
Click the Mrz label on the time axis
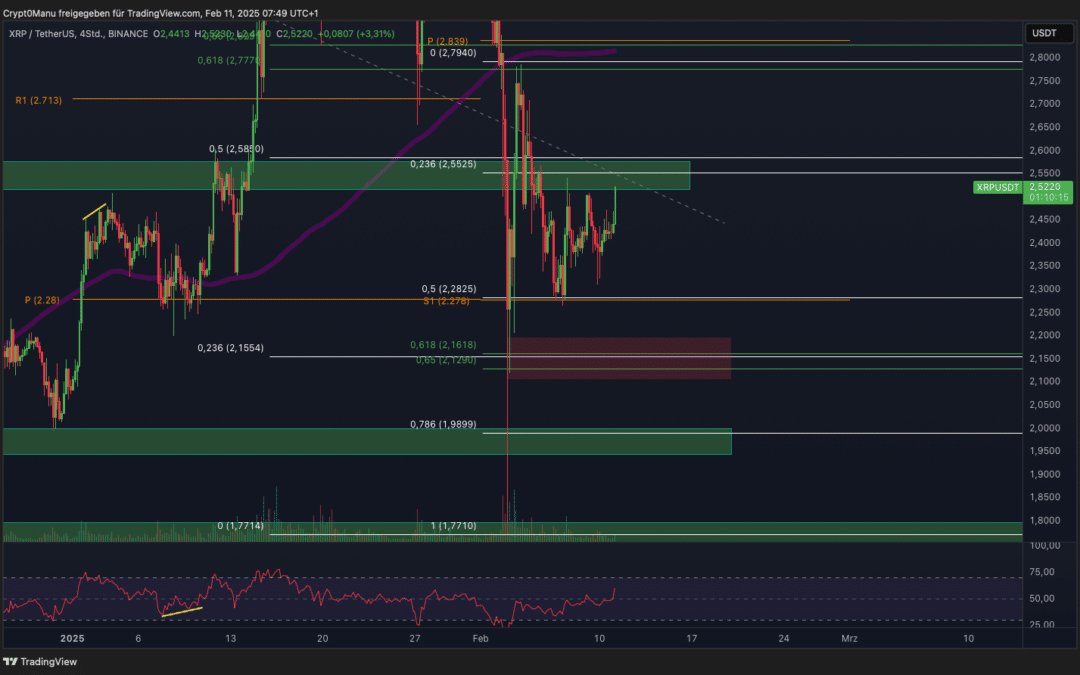849,638
